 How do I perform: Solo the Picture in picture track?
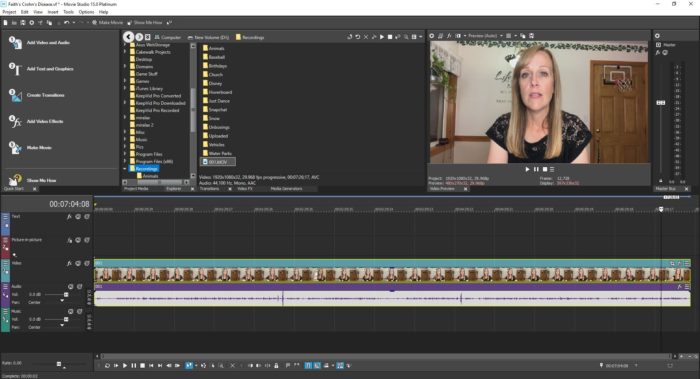(87, 240)
